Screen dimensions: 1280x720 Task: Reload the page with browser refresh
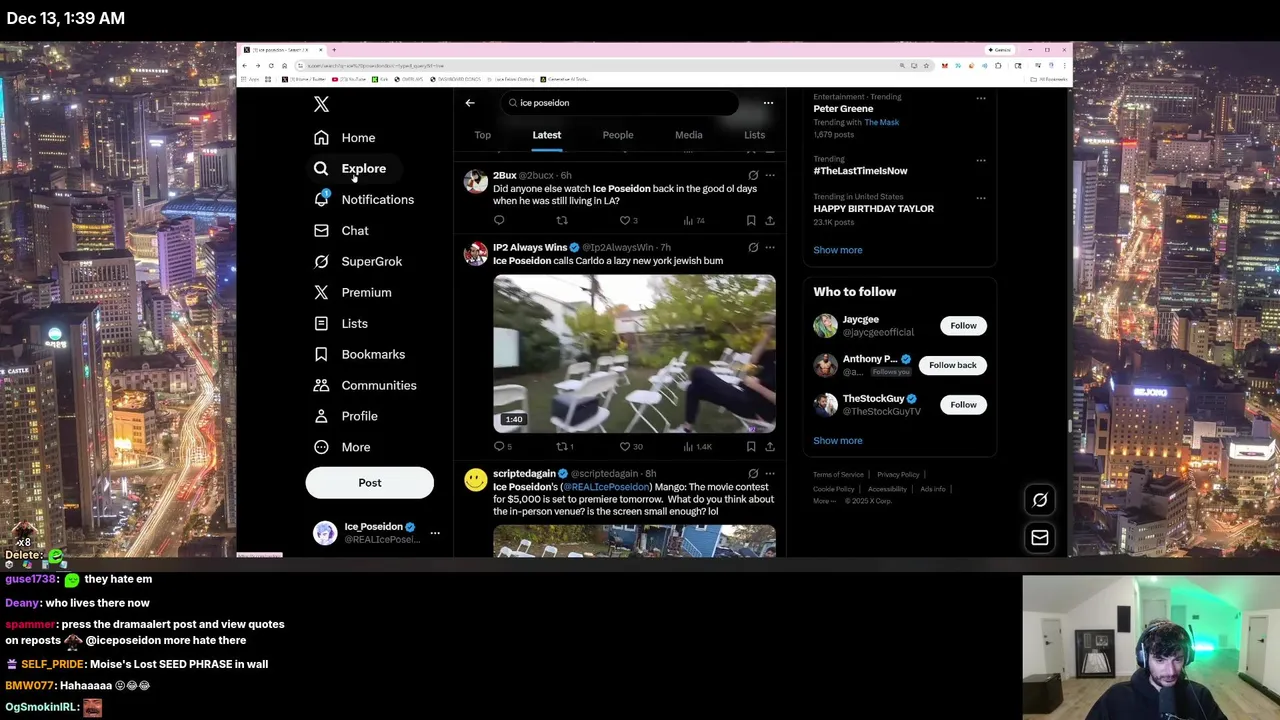click(x=270, y=65)
